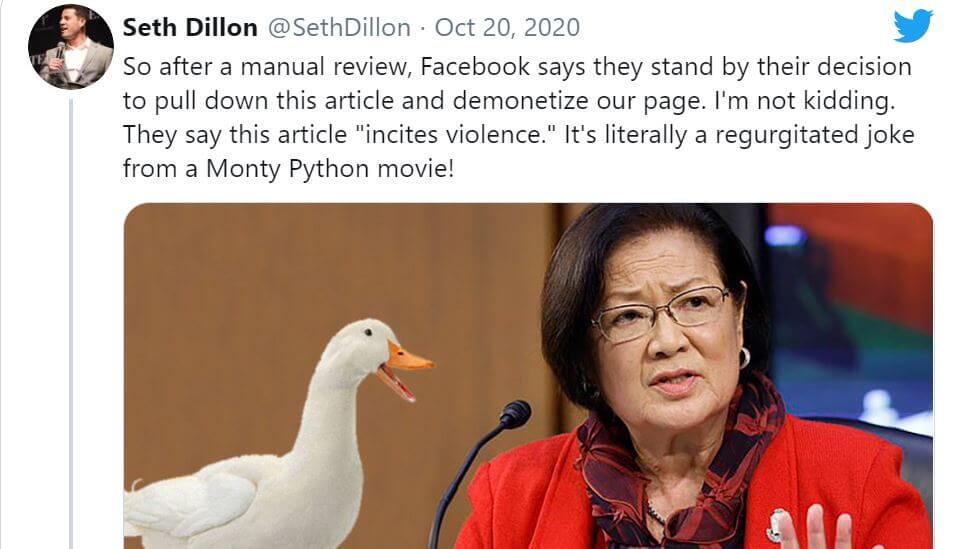The height and width of the screenshot is (549, 953).
Task: Visit the @SethDillon handle link
Action: coord(339,27)
